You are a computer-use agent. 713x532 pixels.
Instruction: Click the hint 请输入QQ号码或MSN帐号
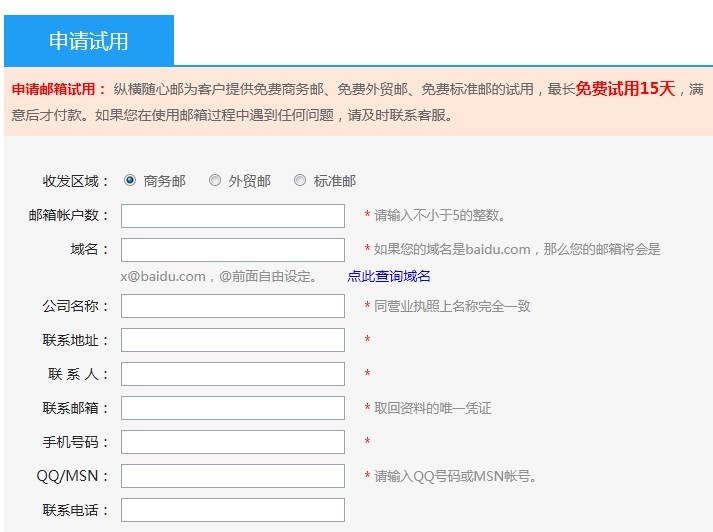pos(456,476)
